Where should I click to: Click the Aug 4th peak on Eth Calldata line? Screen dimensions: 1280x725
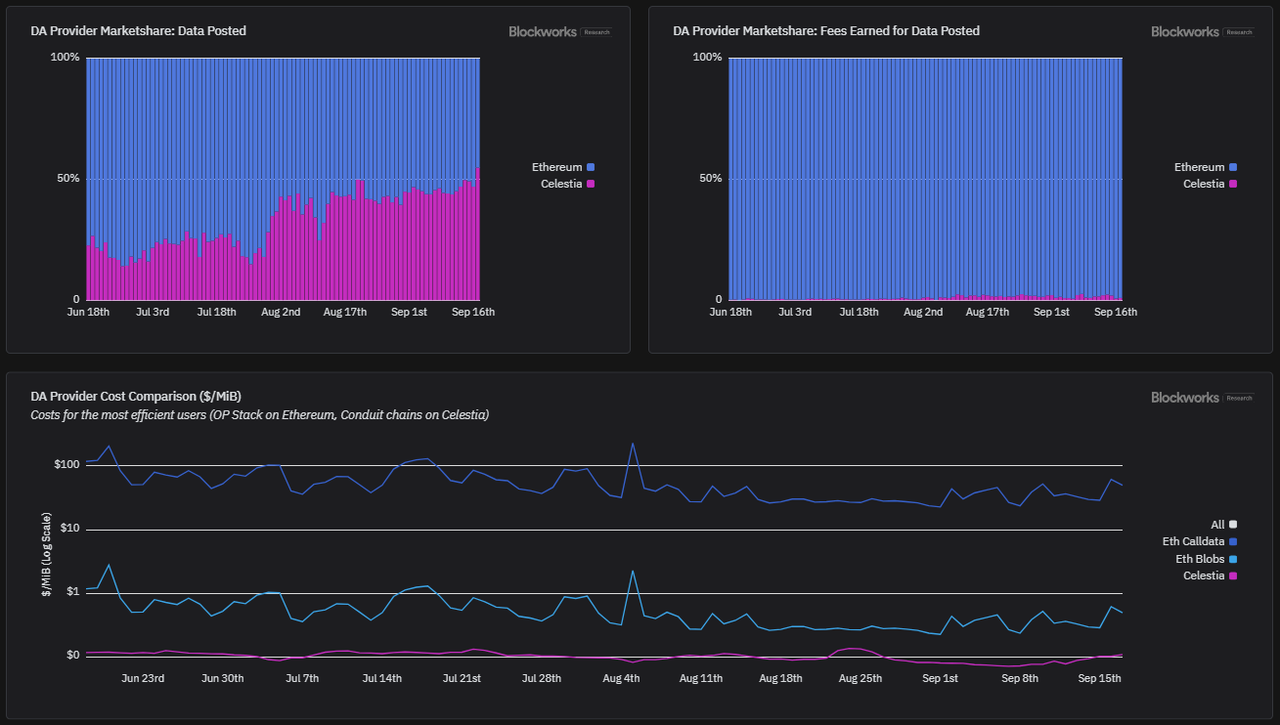633,444
